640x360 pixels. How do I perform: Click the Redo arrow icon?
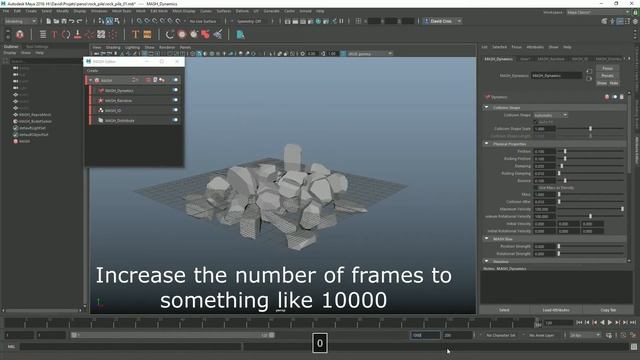point(80,21)
